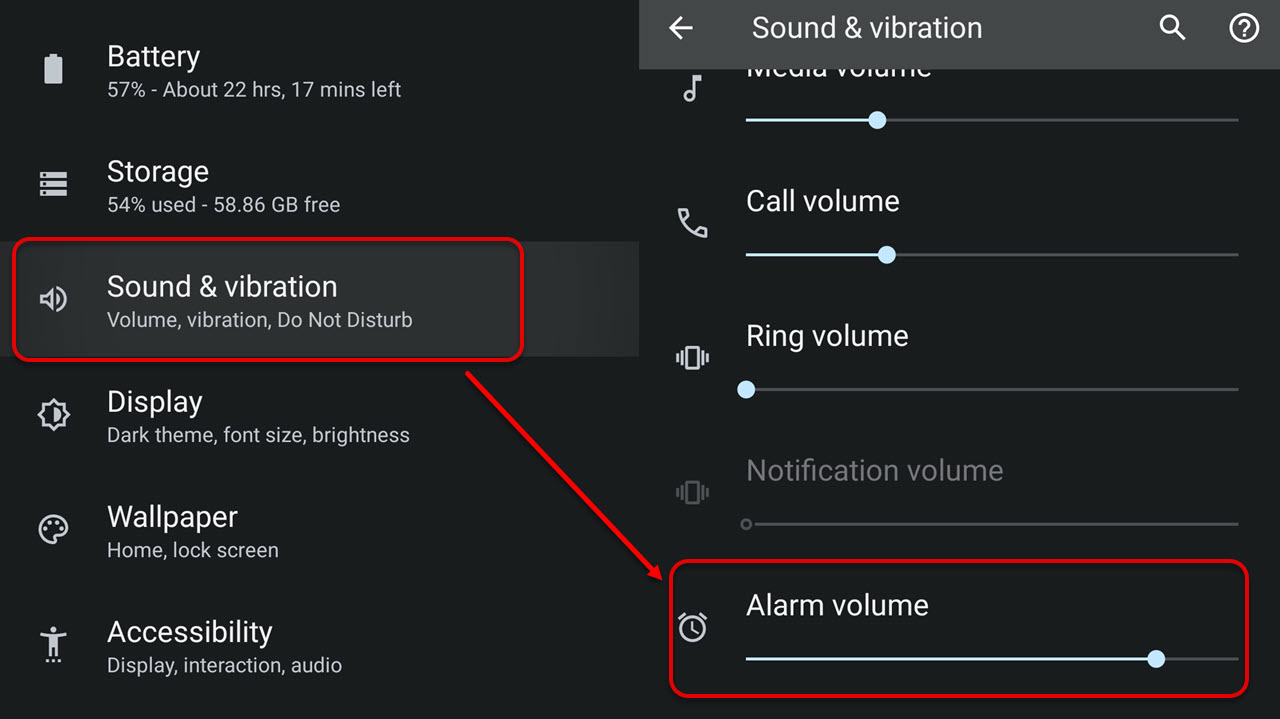1280x719 pixels.
Task: Open the help and feedback icon
Action: tap(1244, 28)
